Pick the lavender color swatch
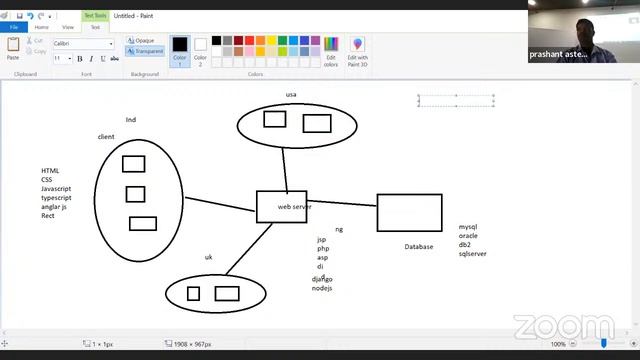The image size is (640, 360). point(316,51)
